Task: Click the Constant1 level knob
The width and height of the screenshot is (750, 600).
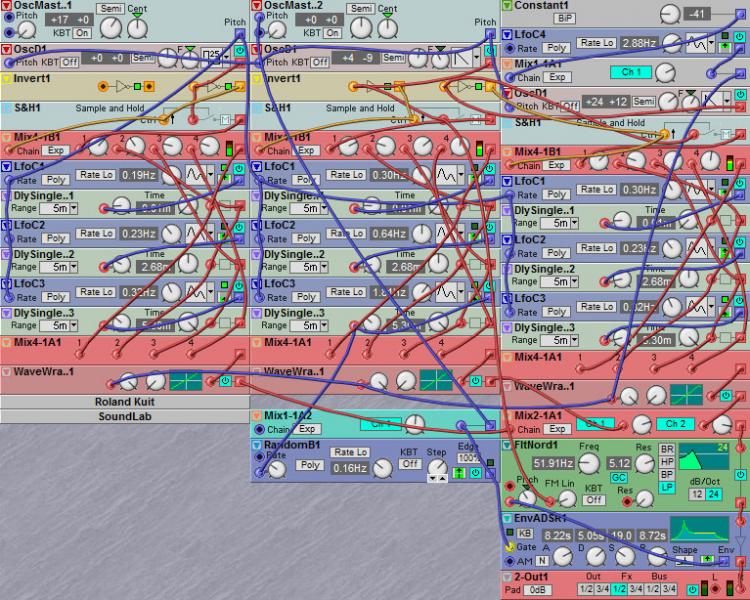Action: pyautogui.click(x=670, y=14)
